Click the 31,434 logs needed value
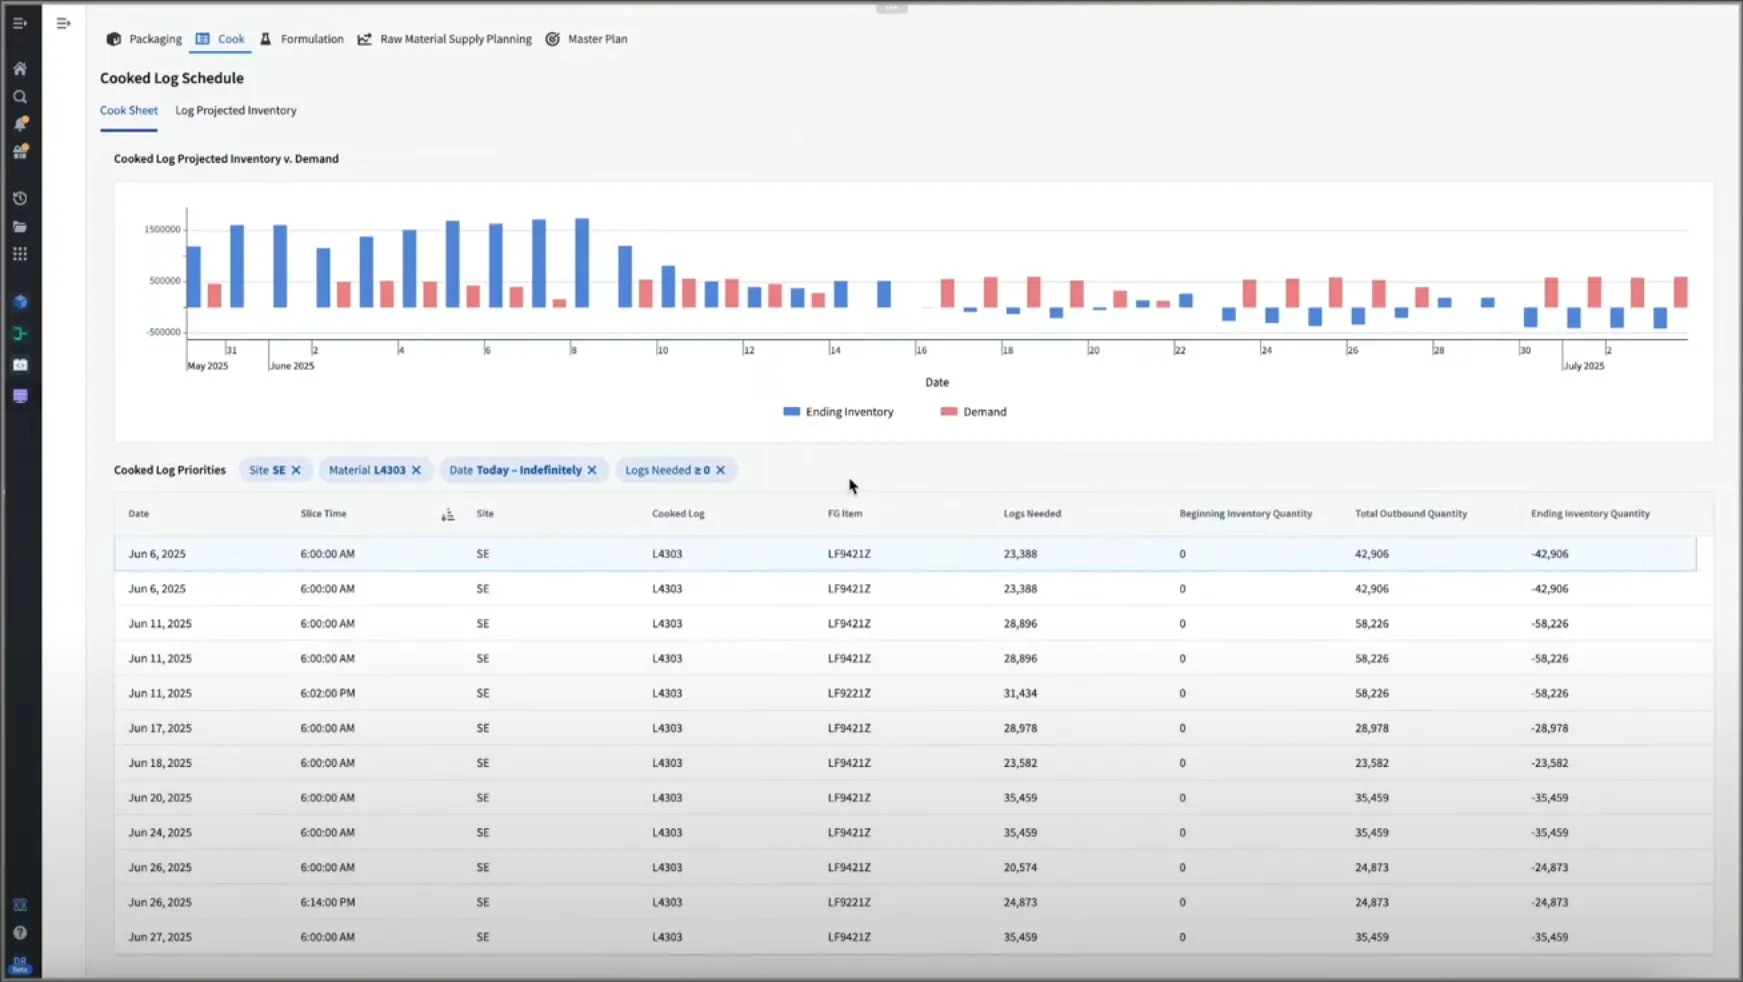Image resolution: width=1743 pixels, height=982 pixels. click(1020, 693)
